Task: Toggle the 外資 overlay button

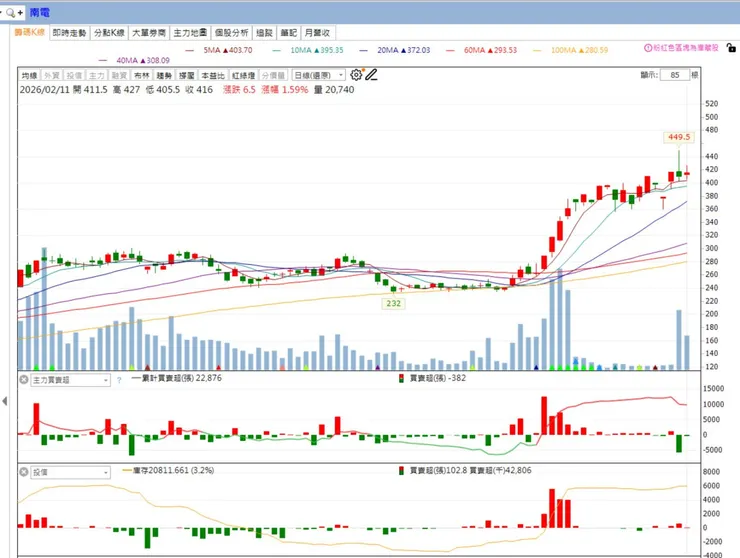Action: (51, 75)
